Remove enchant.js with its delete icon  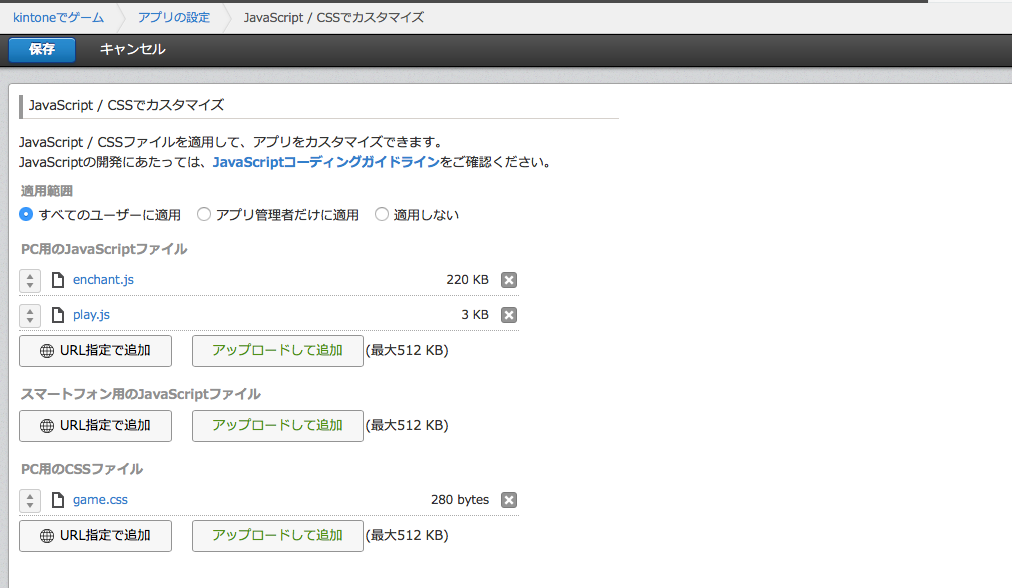(x=509, y=280)
